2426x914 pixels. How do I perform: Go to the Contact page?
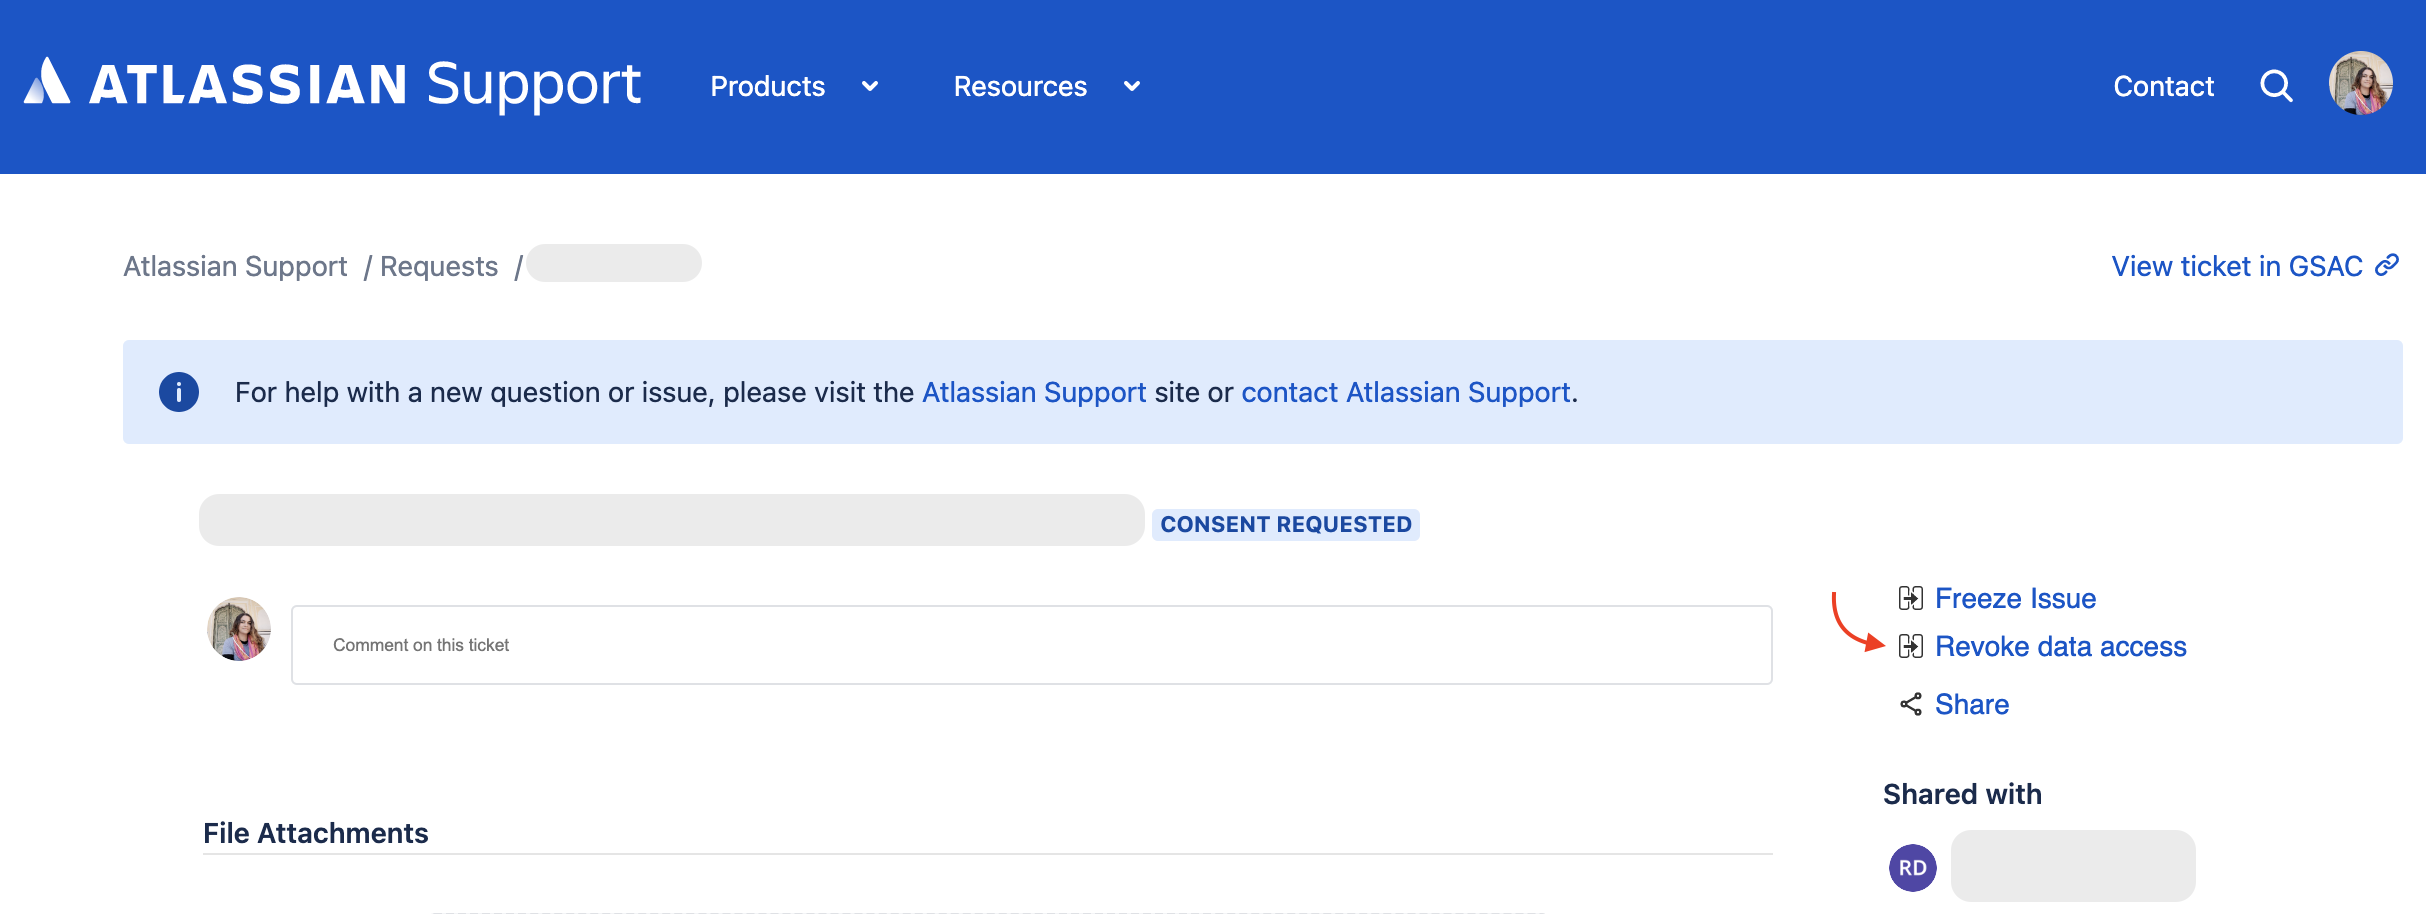tap(2163, 87)
